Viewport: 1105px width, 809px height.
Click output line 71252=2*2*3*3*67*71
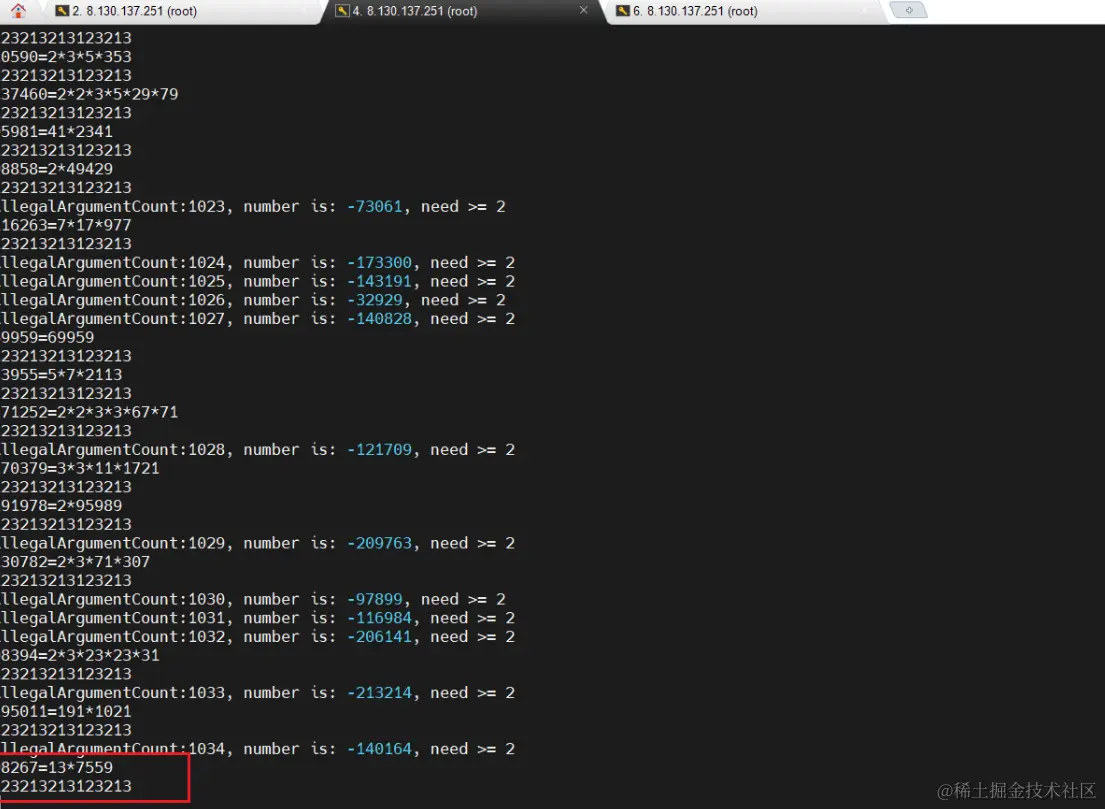[89, 412]
